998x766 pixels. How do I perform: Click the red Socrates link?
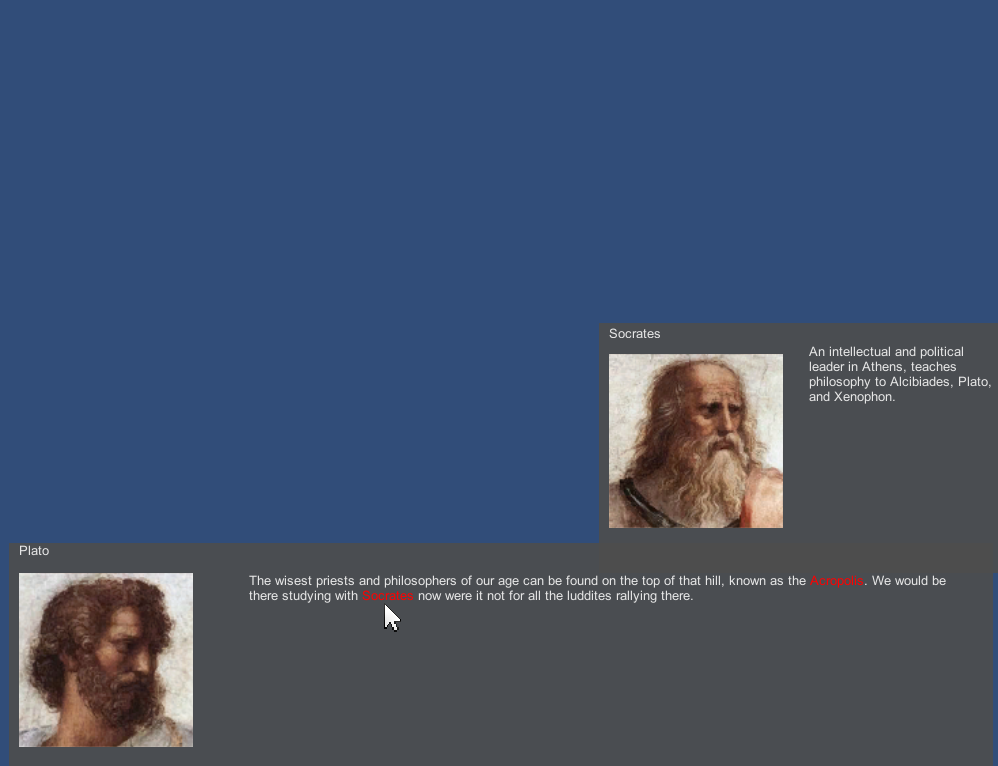coord(388,596)
